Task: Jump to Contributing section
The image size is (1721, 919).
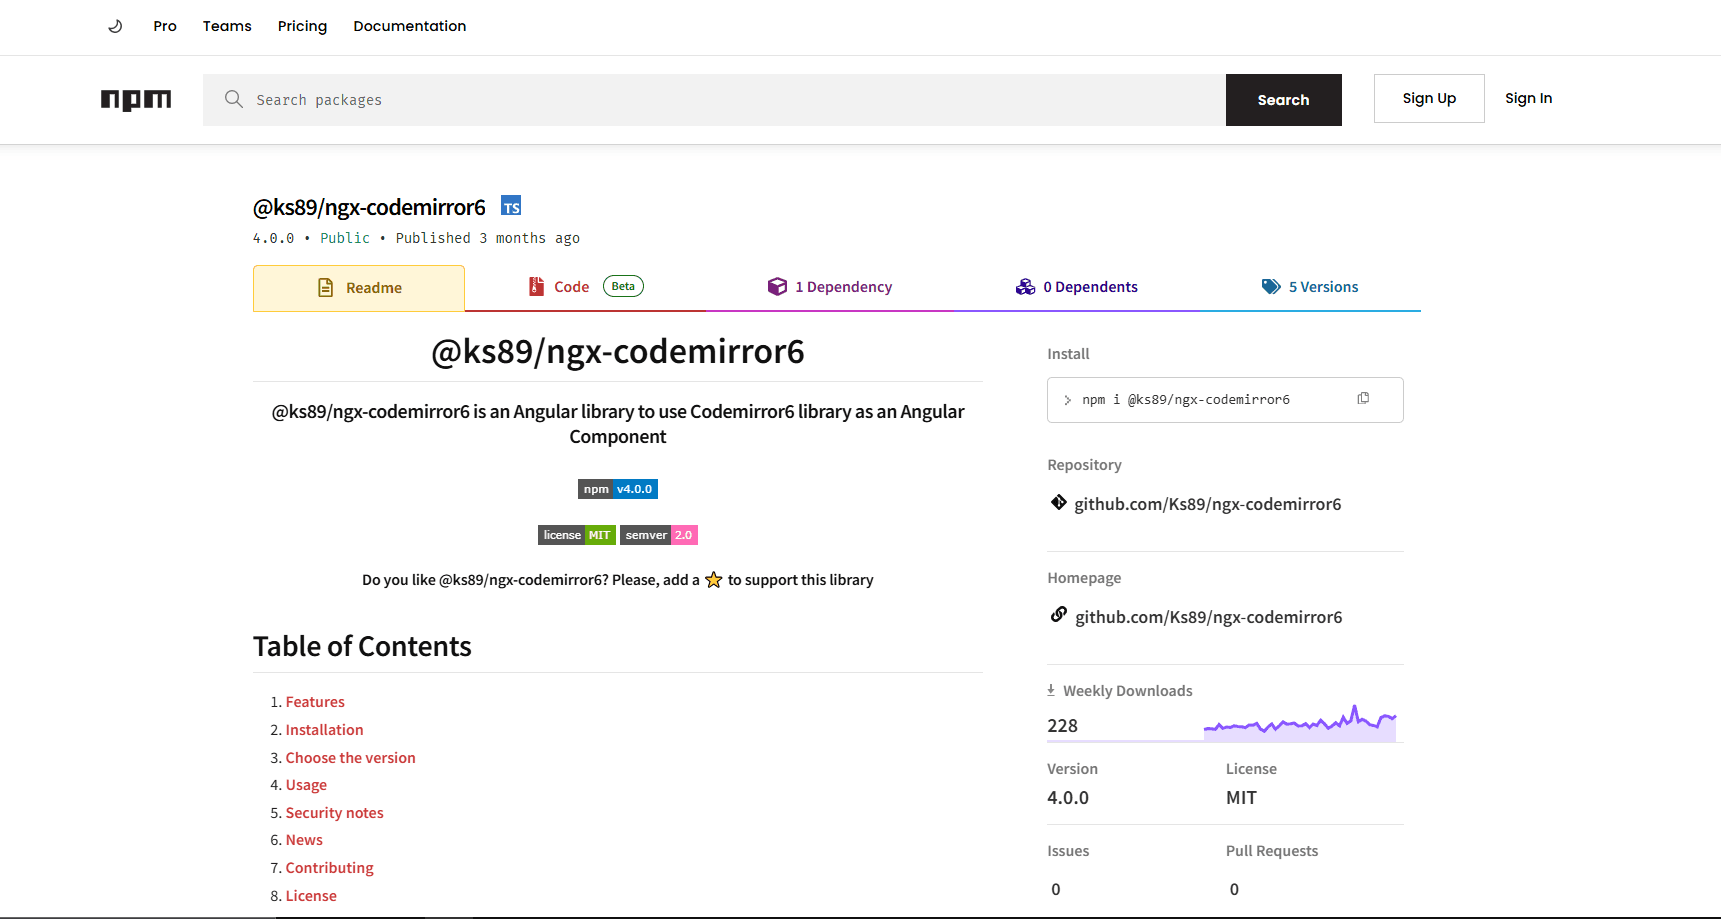Action: (329, 868)
